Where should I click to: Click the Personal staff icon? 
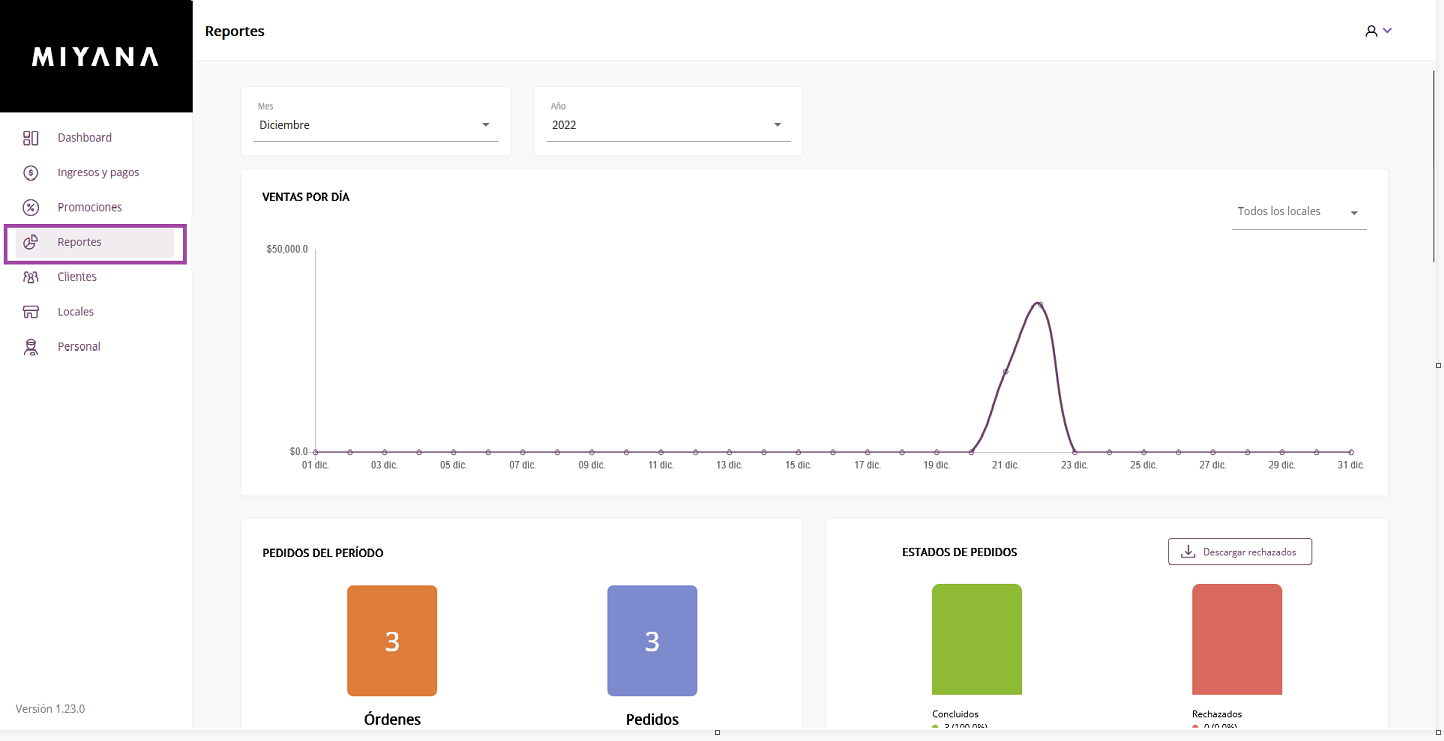click(x=31, y=347)
